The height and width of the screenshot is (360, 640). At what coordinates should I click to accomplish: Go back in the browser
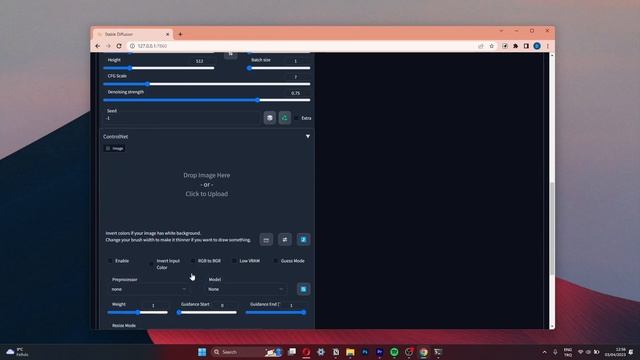coord(98,46)
